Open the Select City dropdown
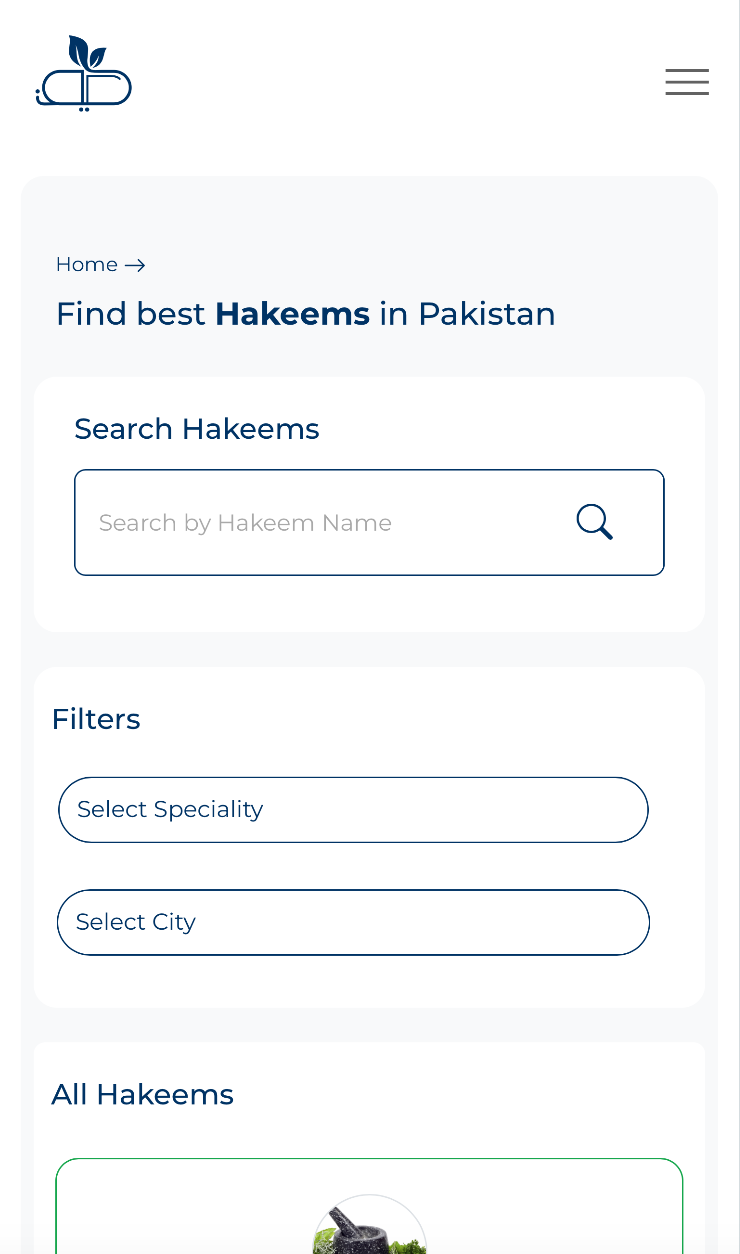Image resolution: width=740 pixels, height=1254 pixels. point(353,922)
